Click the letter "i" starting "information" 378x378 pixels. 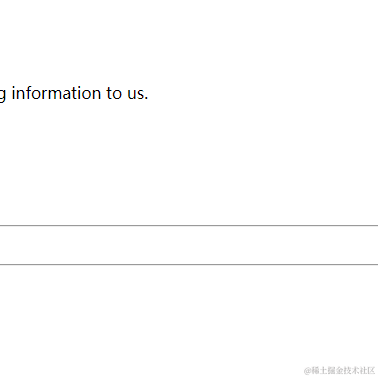[x=14, y=93]
